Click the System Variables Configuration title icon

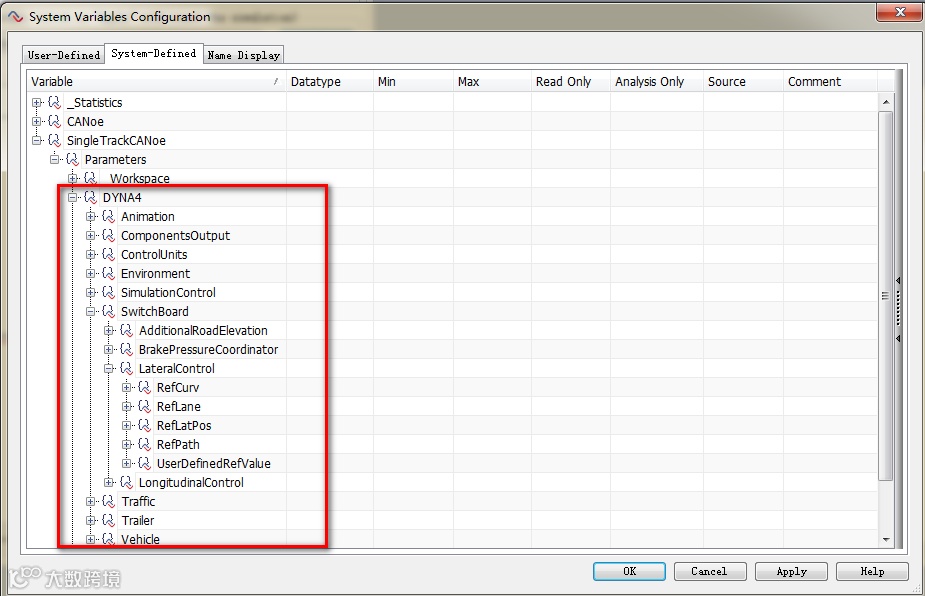click(16, 17)
